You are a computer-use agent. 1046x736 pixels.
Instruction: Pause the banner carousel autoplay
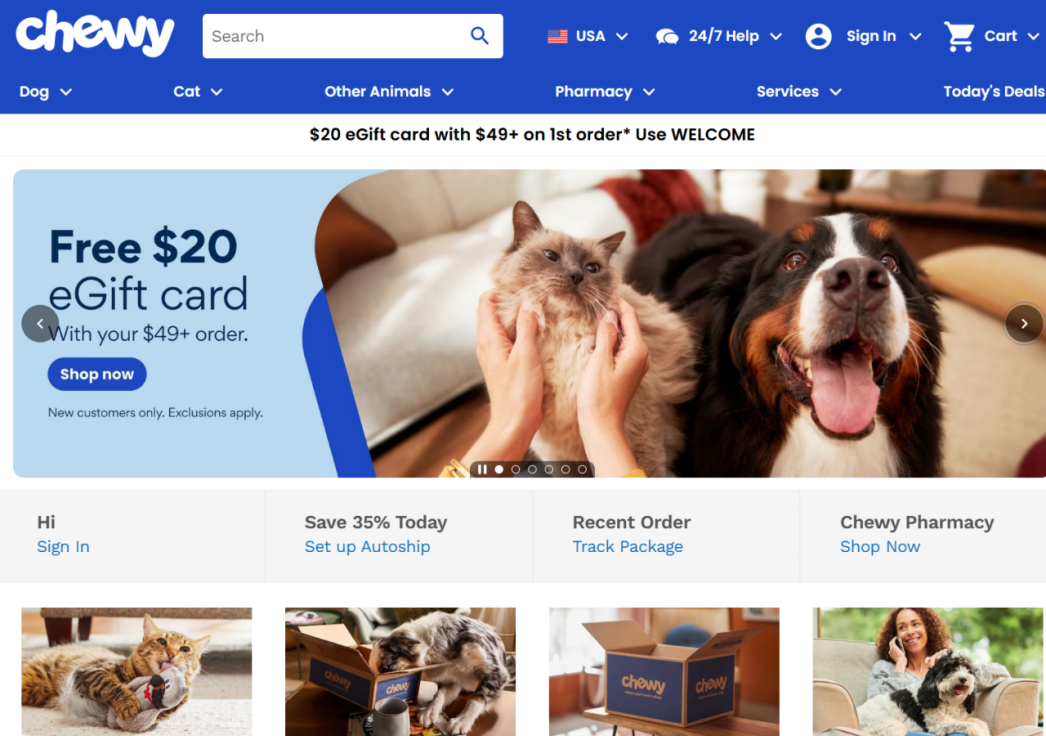[x=482, y=470]
